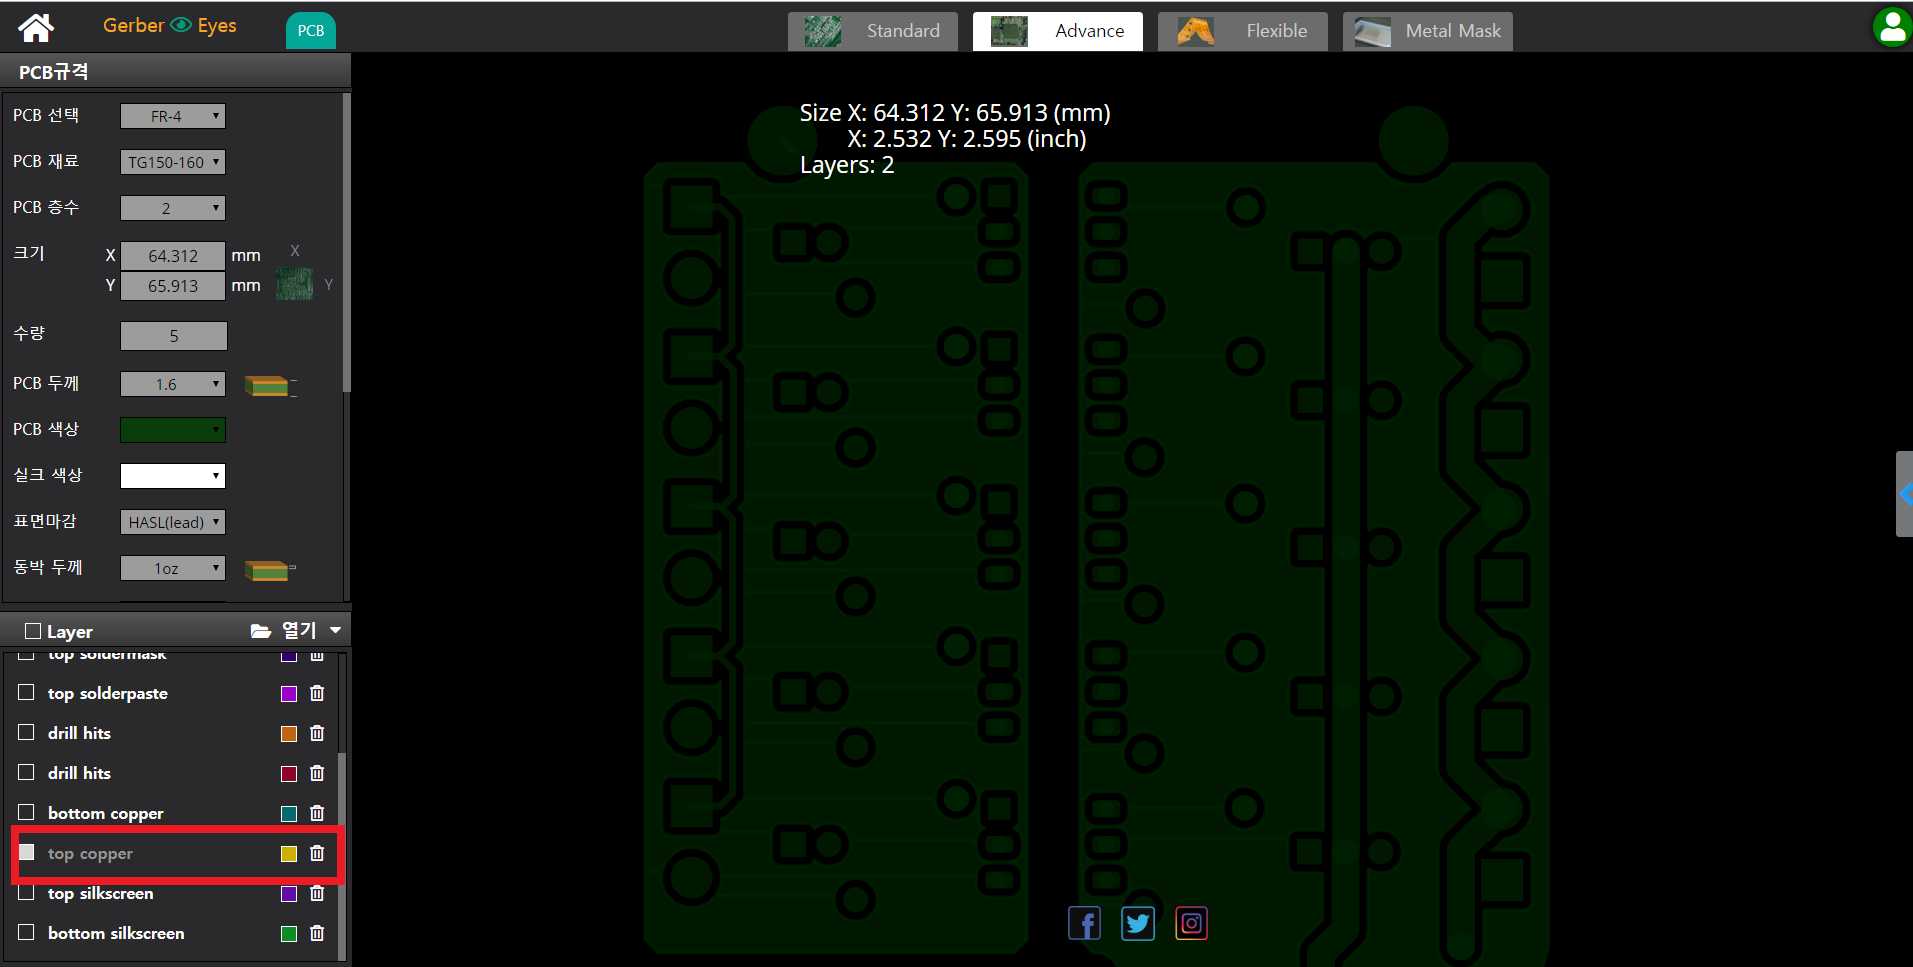
Task: Open the PCB 층수 layer count dropdown
Action: point(173,208)
